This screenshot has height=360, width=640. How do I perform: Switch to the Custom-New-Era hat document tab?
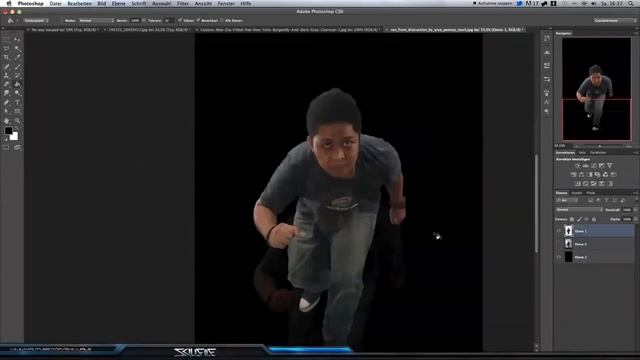[288, 30]
